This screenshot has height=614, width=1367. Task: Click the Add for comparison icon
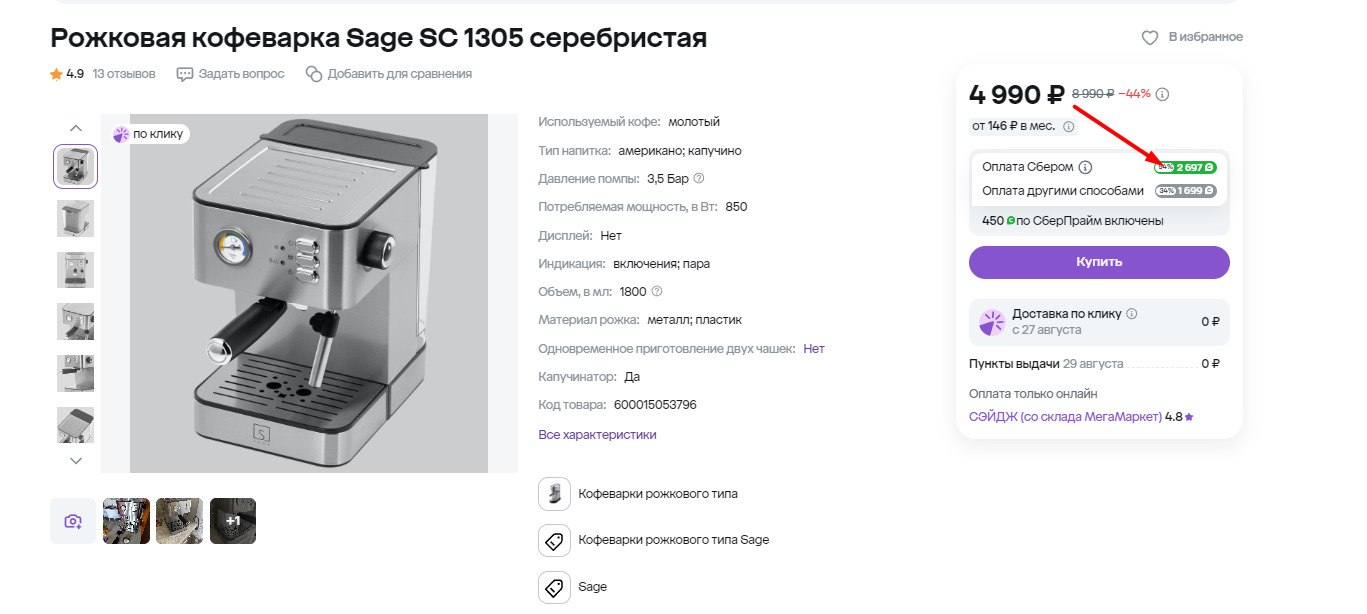[x=314, y=74]
